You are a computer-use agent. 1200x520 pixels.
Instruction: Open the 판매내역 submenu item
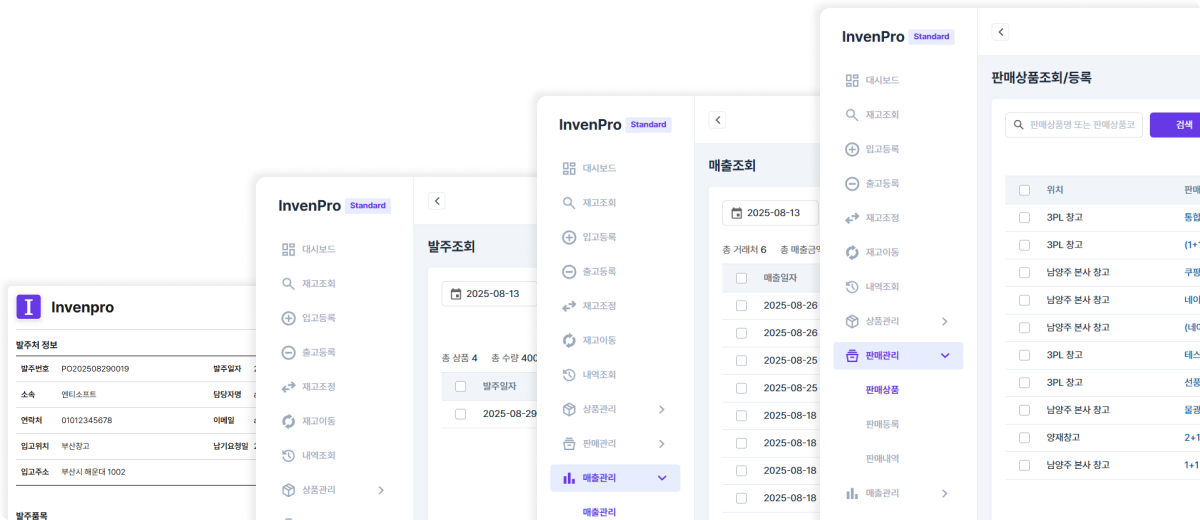coord(882,458)
